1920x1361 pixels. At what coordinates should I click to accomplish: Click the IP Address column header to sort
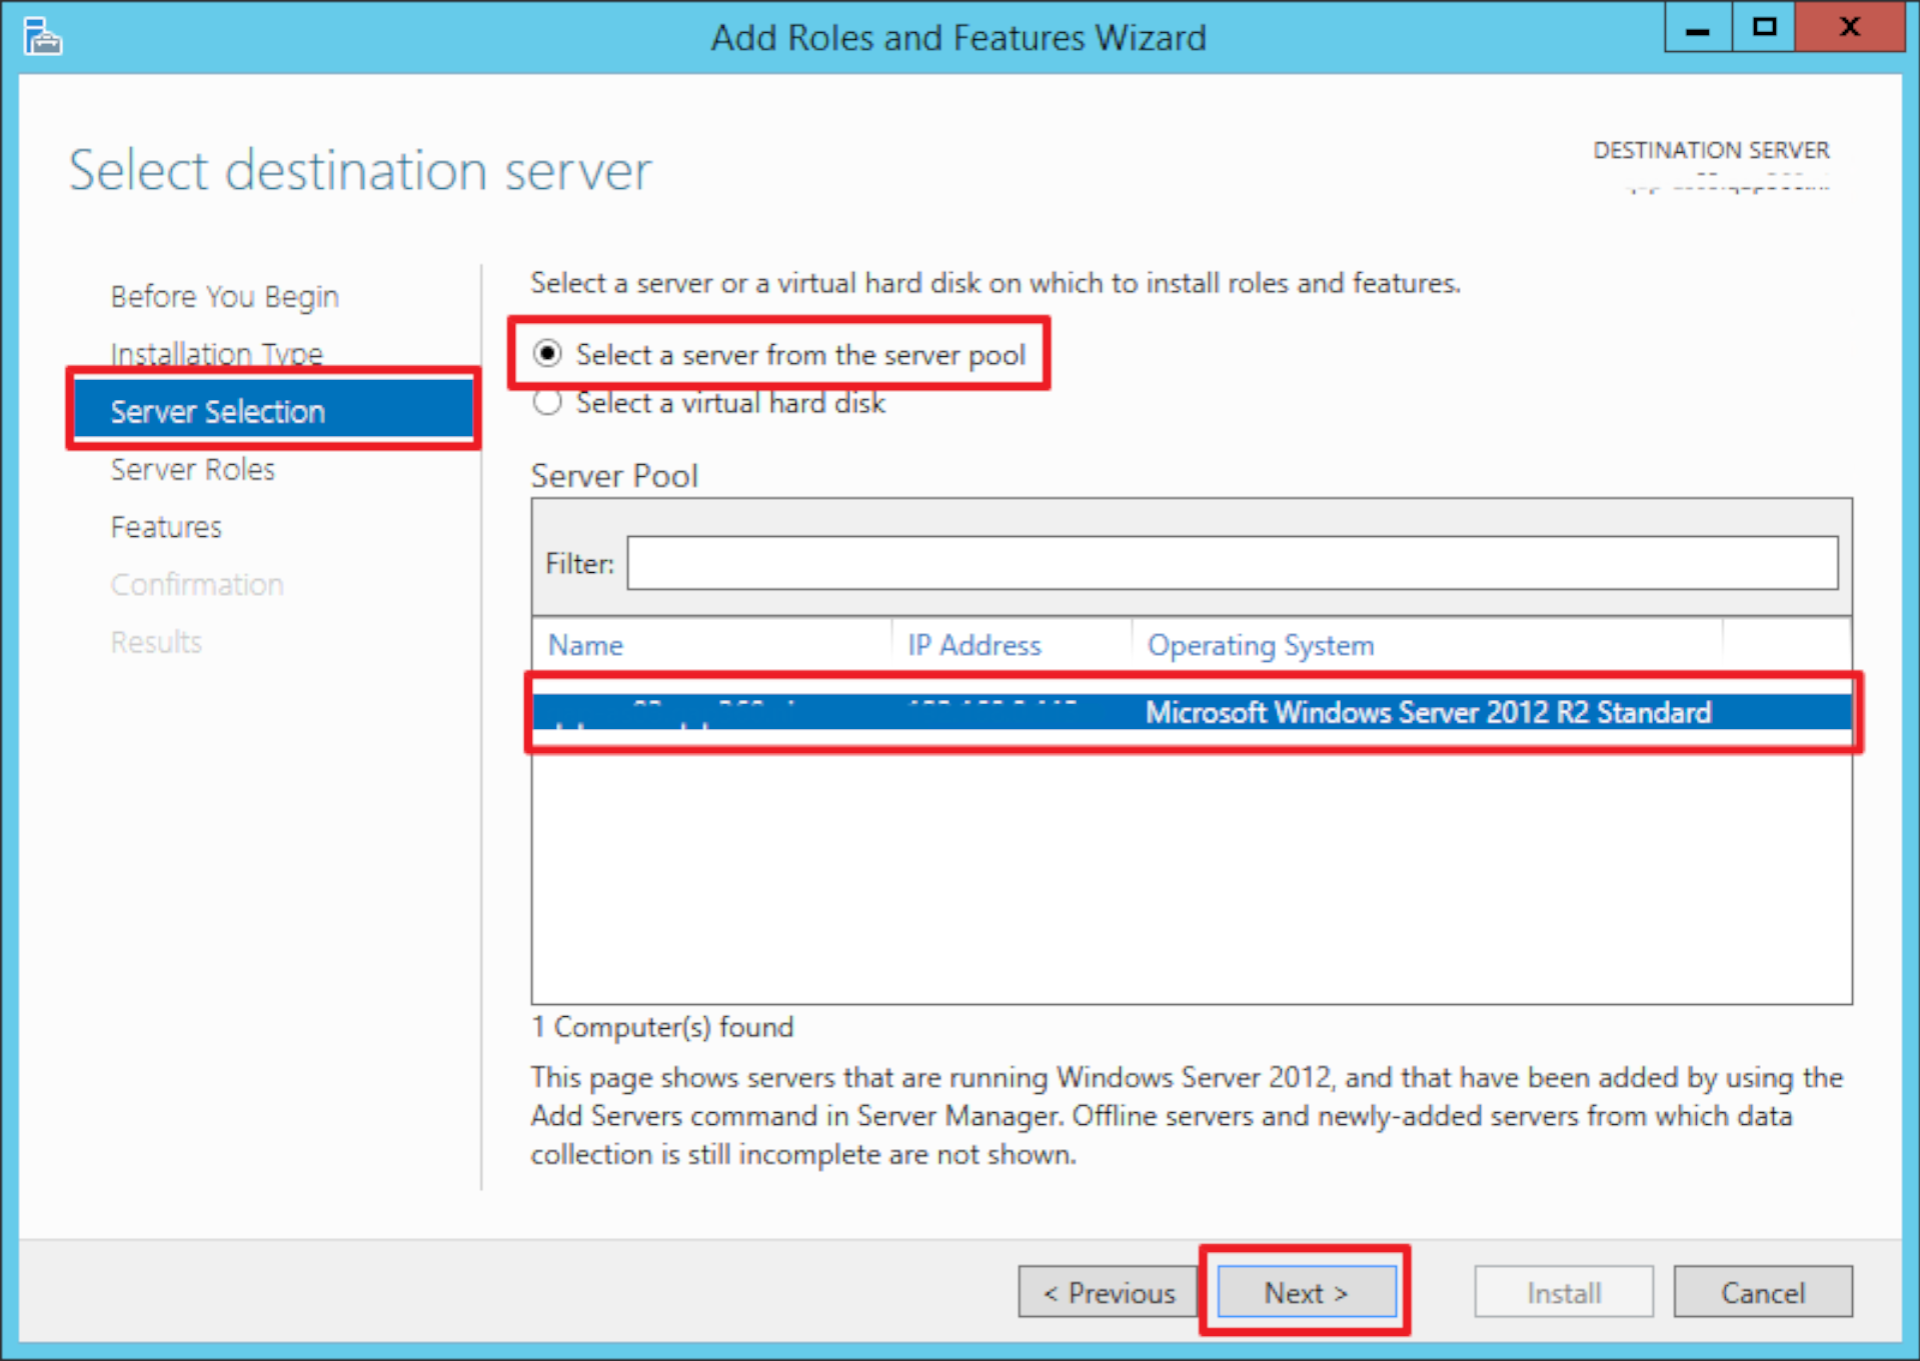click(x=959, y=644)
